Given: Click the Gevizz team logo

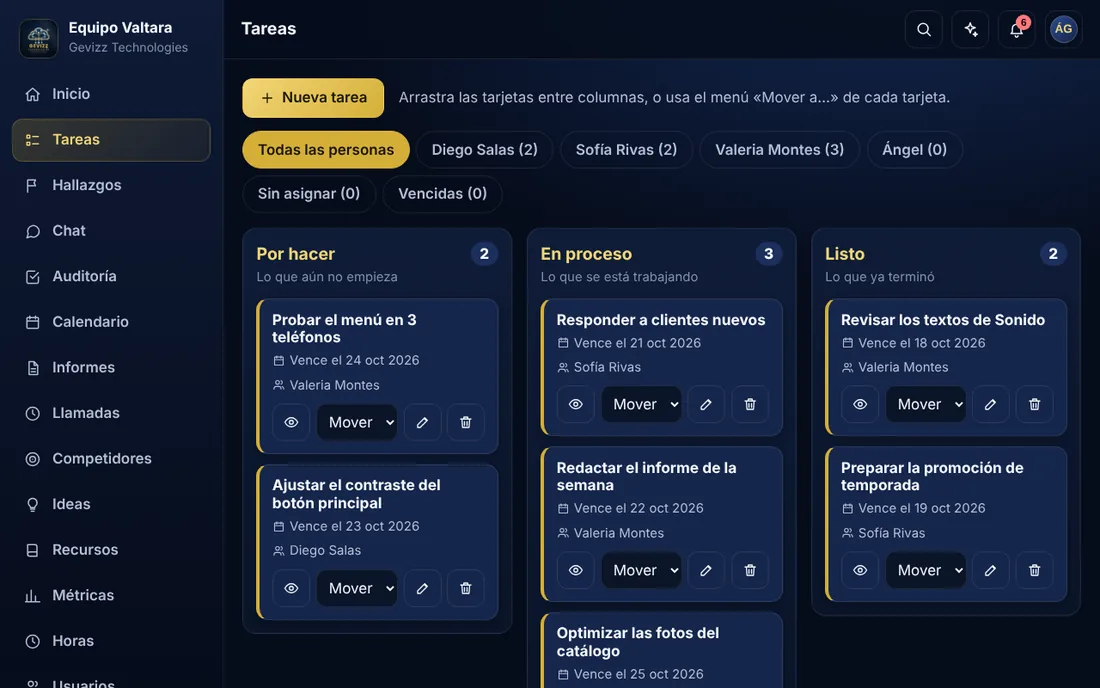Looking at the screenshot, I should 39,38.
